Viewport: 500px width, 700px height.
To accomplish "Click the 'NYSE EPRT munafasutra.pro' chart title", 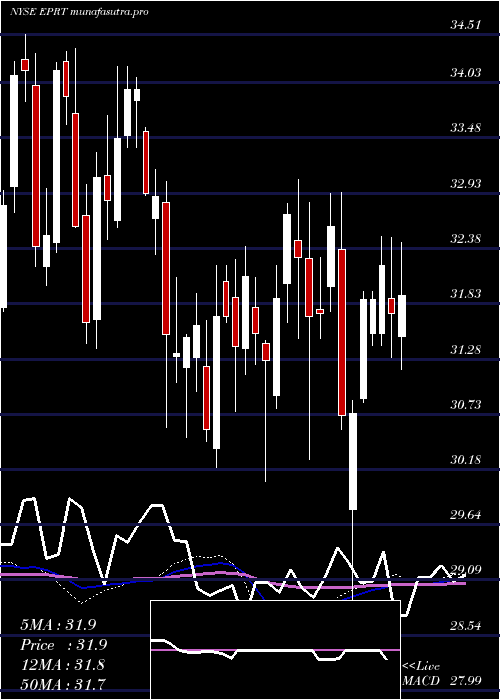I will pyautogui.click(x=79, y=12).
